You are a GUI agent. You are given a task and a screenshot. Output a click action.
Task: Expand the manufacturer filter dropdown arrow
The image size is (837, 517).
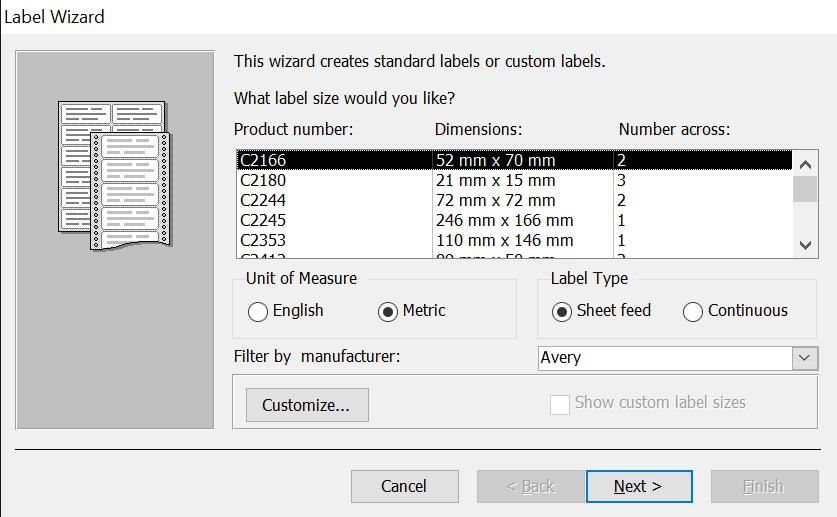(x=805, y=357)
